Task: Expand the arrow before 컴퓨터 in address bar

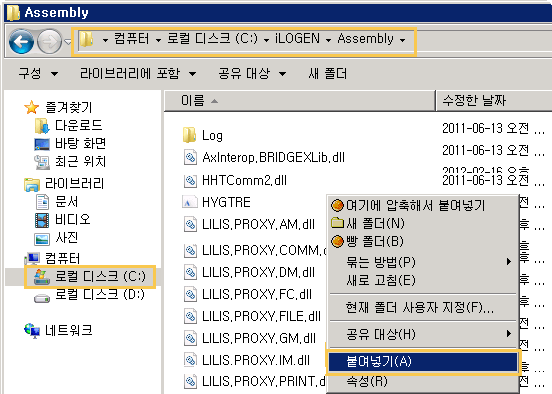Action: (105, 40)
